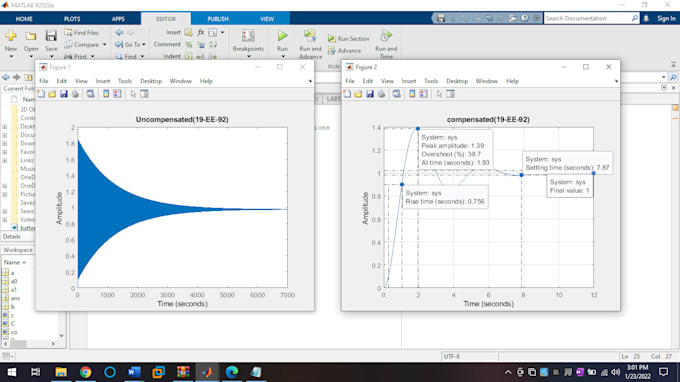Click the Search Documentation field
Image resolution: width=680 pixels, height=382 pixels.
coord(591,18)
